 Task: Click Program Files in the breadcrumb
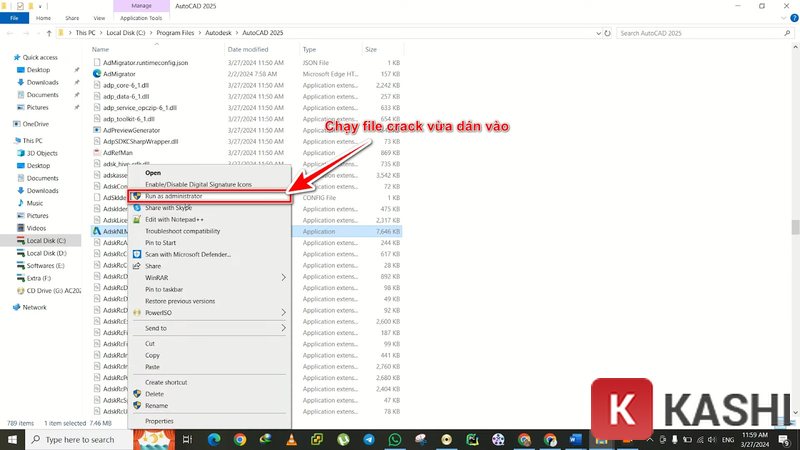(x=175, y=33)
